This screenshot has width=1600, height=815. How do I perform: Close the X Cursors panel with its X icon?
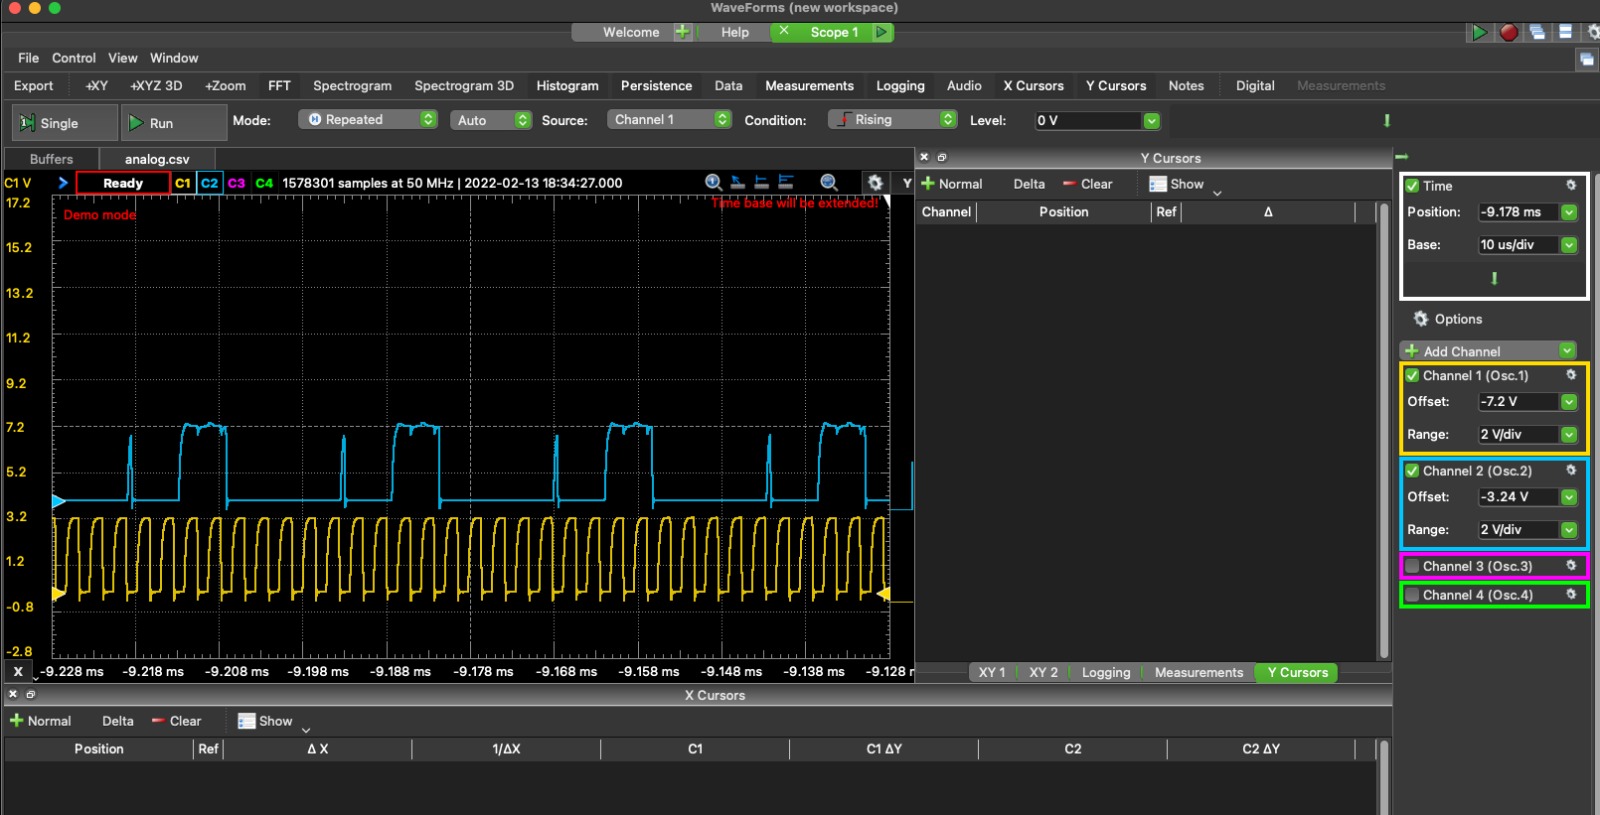(x=13, y=694)
